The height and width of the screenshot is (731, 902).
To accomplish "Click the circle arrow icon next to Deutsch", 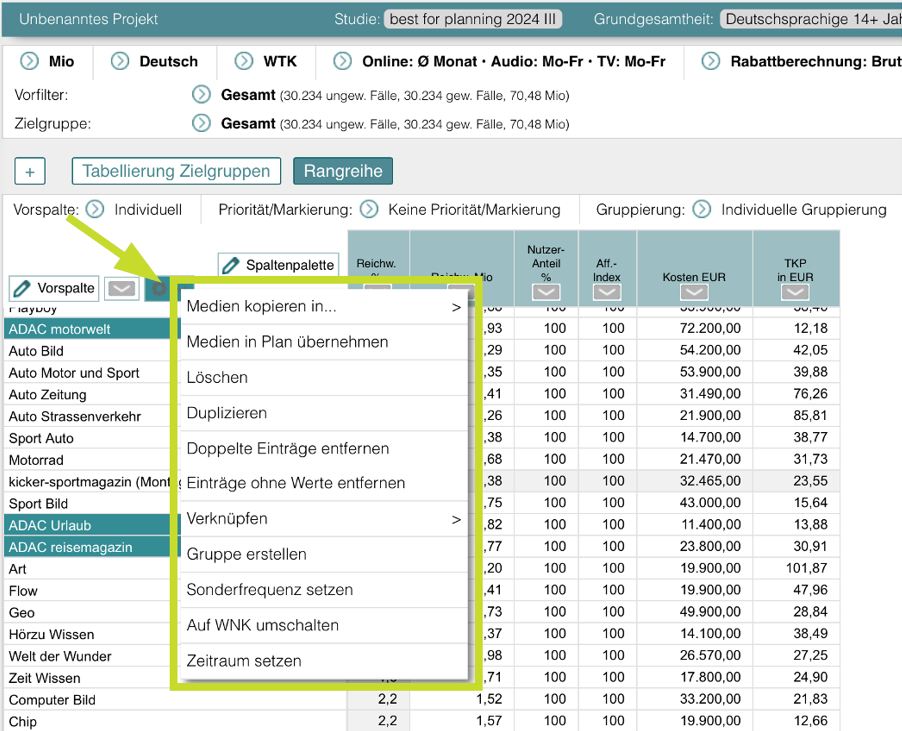I will pyautogui.click(x=120, y=61).
